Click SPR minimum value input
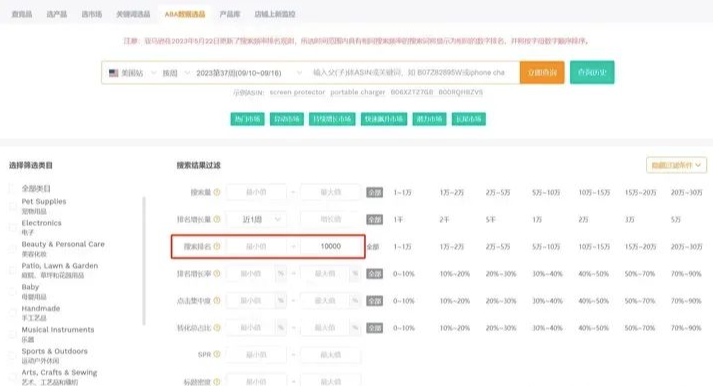 256,355
